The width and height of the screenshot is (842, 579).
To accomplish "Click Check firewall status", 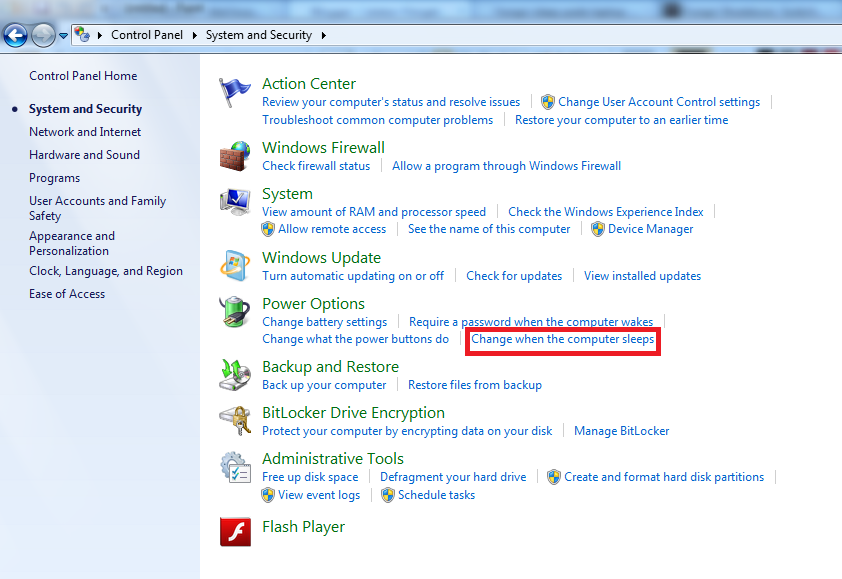I will tap(316, 166).
